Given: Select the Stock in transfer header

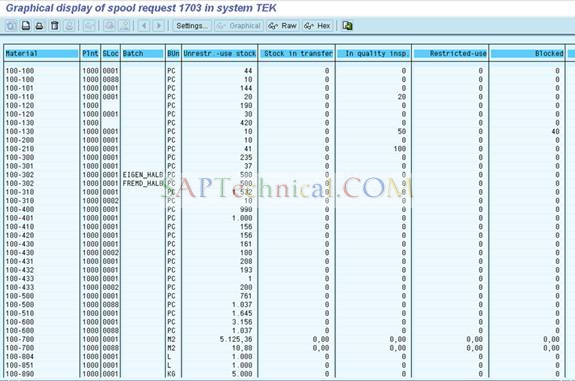Looking at the screenshot, I should click(x=298, y=54).
